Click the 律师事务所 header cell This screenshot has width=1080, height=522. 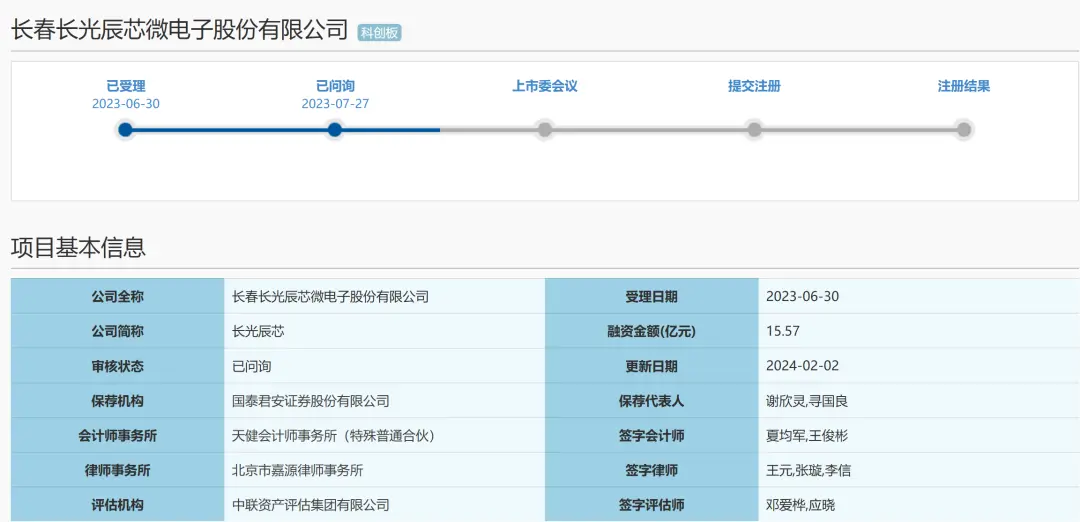(x=118, y=470)
